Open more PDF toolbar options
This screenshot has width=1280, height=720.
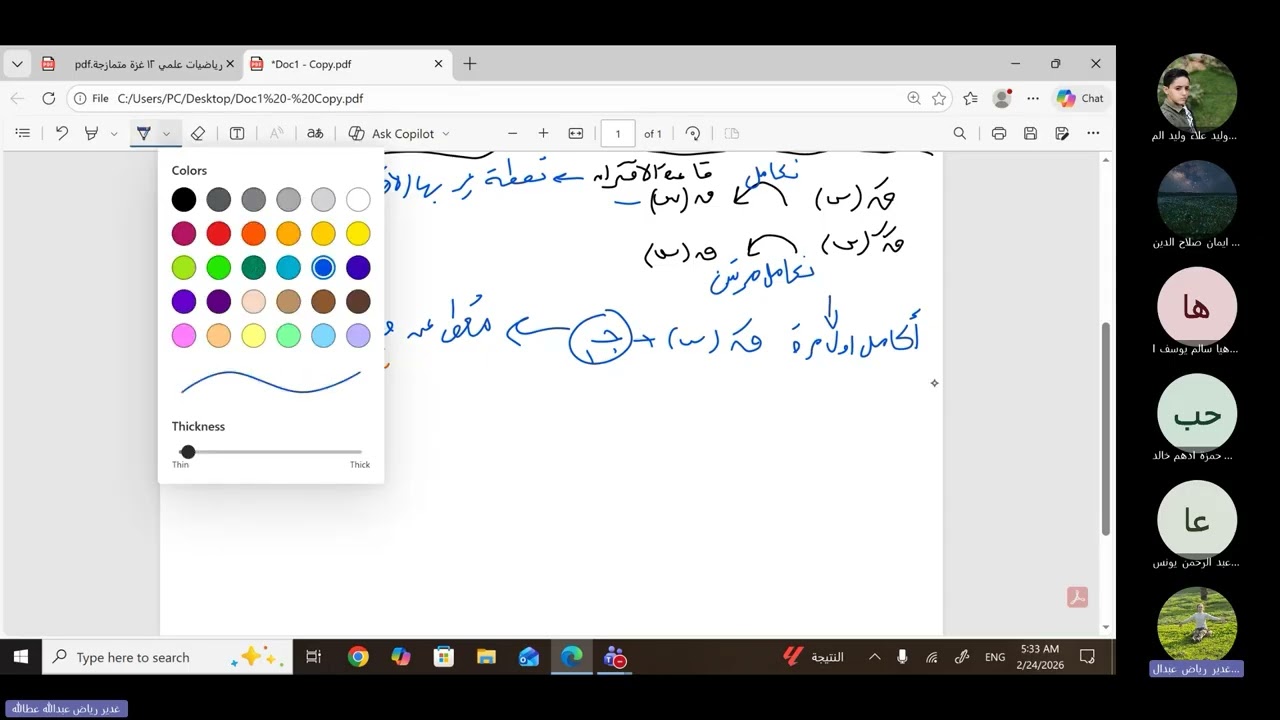(x=1093, y=133)
